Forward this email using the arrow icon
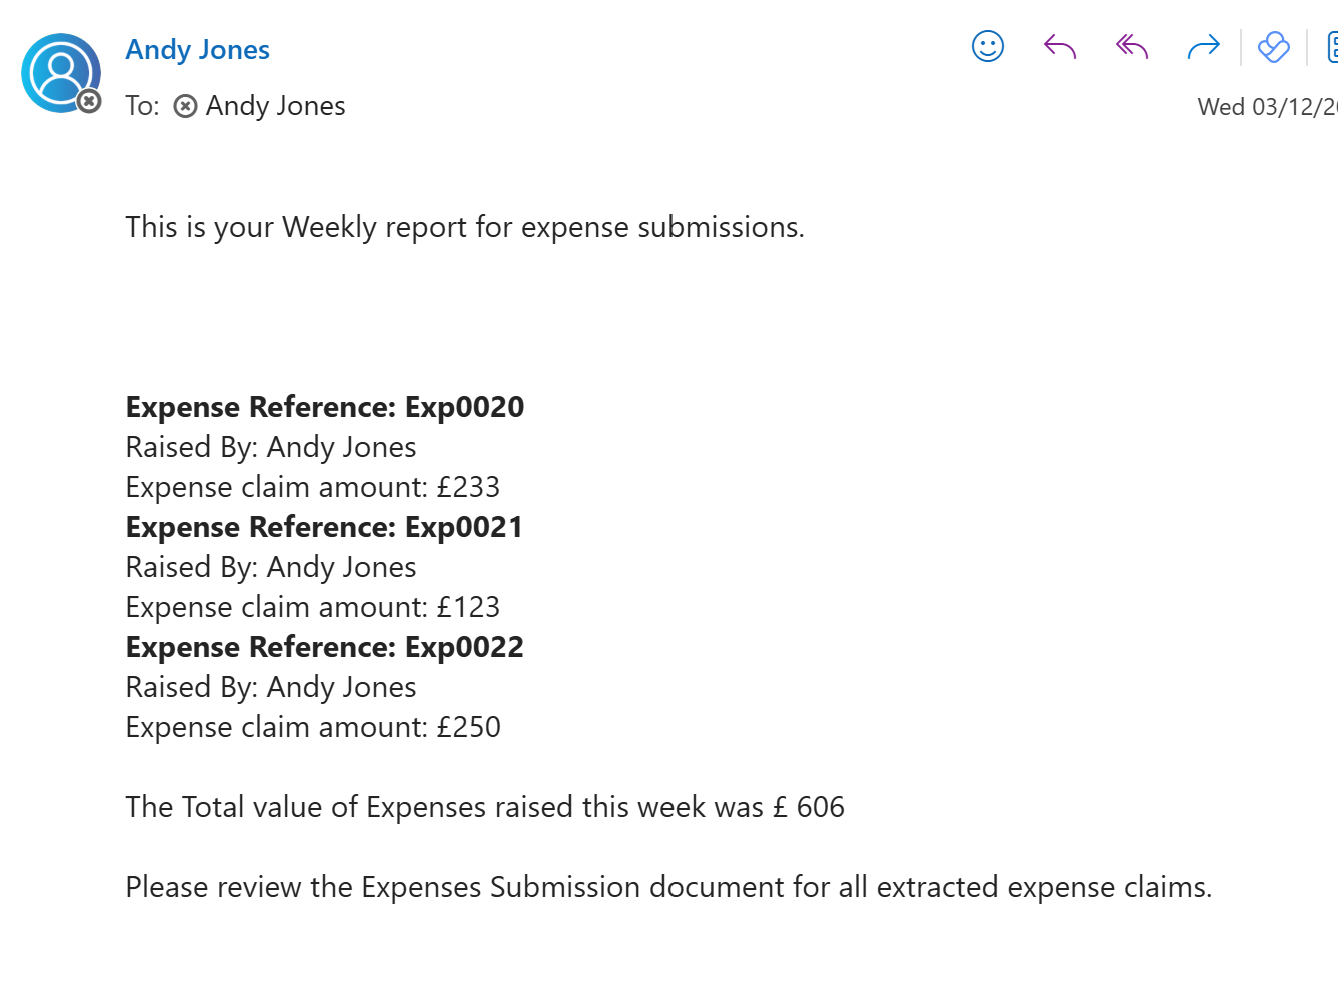 point(1204,47)
